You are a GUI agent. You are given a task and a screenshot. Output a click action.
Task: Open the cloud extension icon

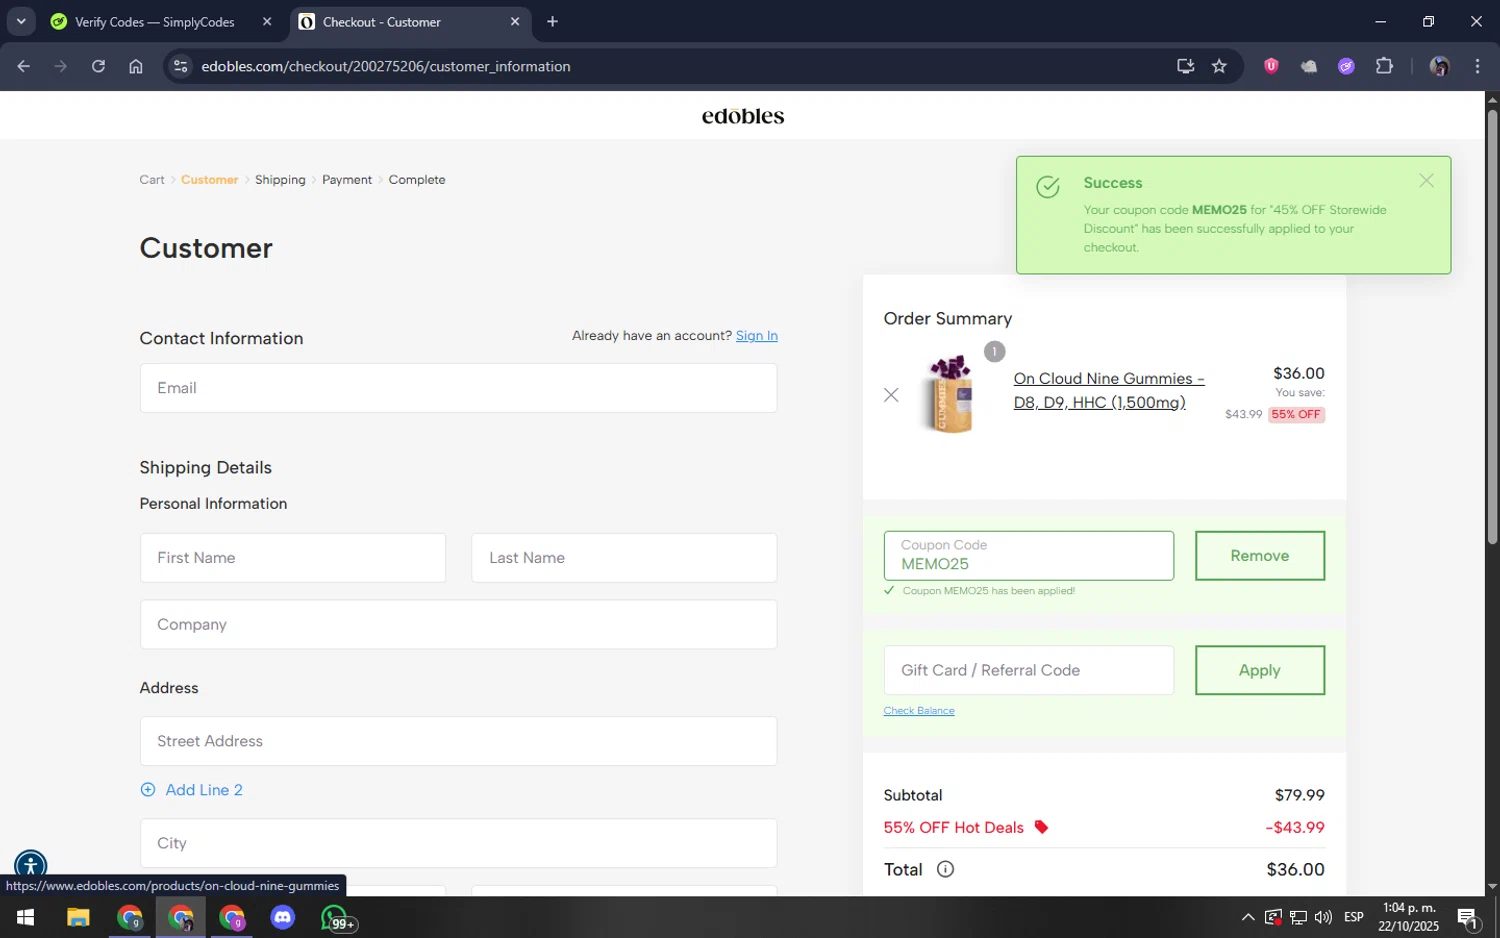click(1309, 66)
